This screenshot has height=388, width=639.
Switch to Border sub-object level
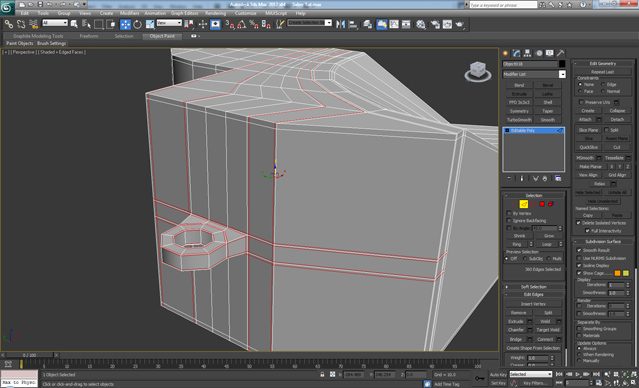coord(533,204)
